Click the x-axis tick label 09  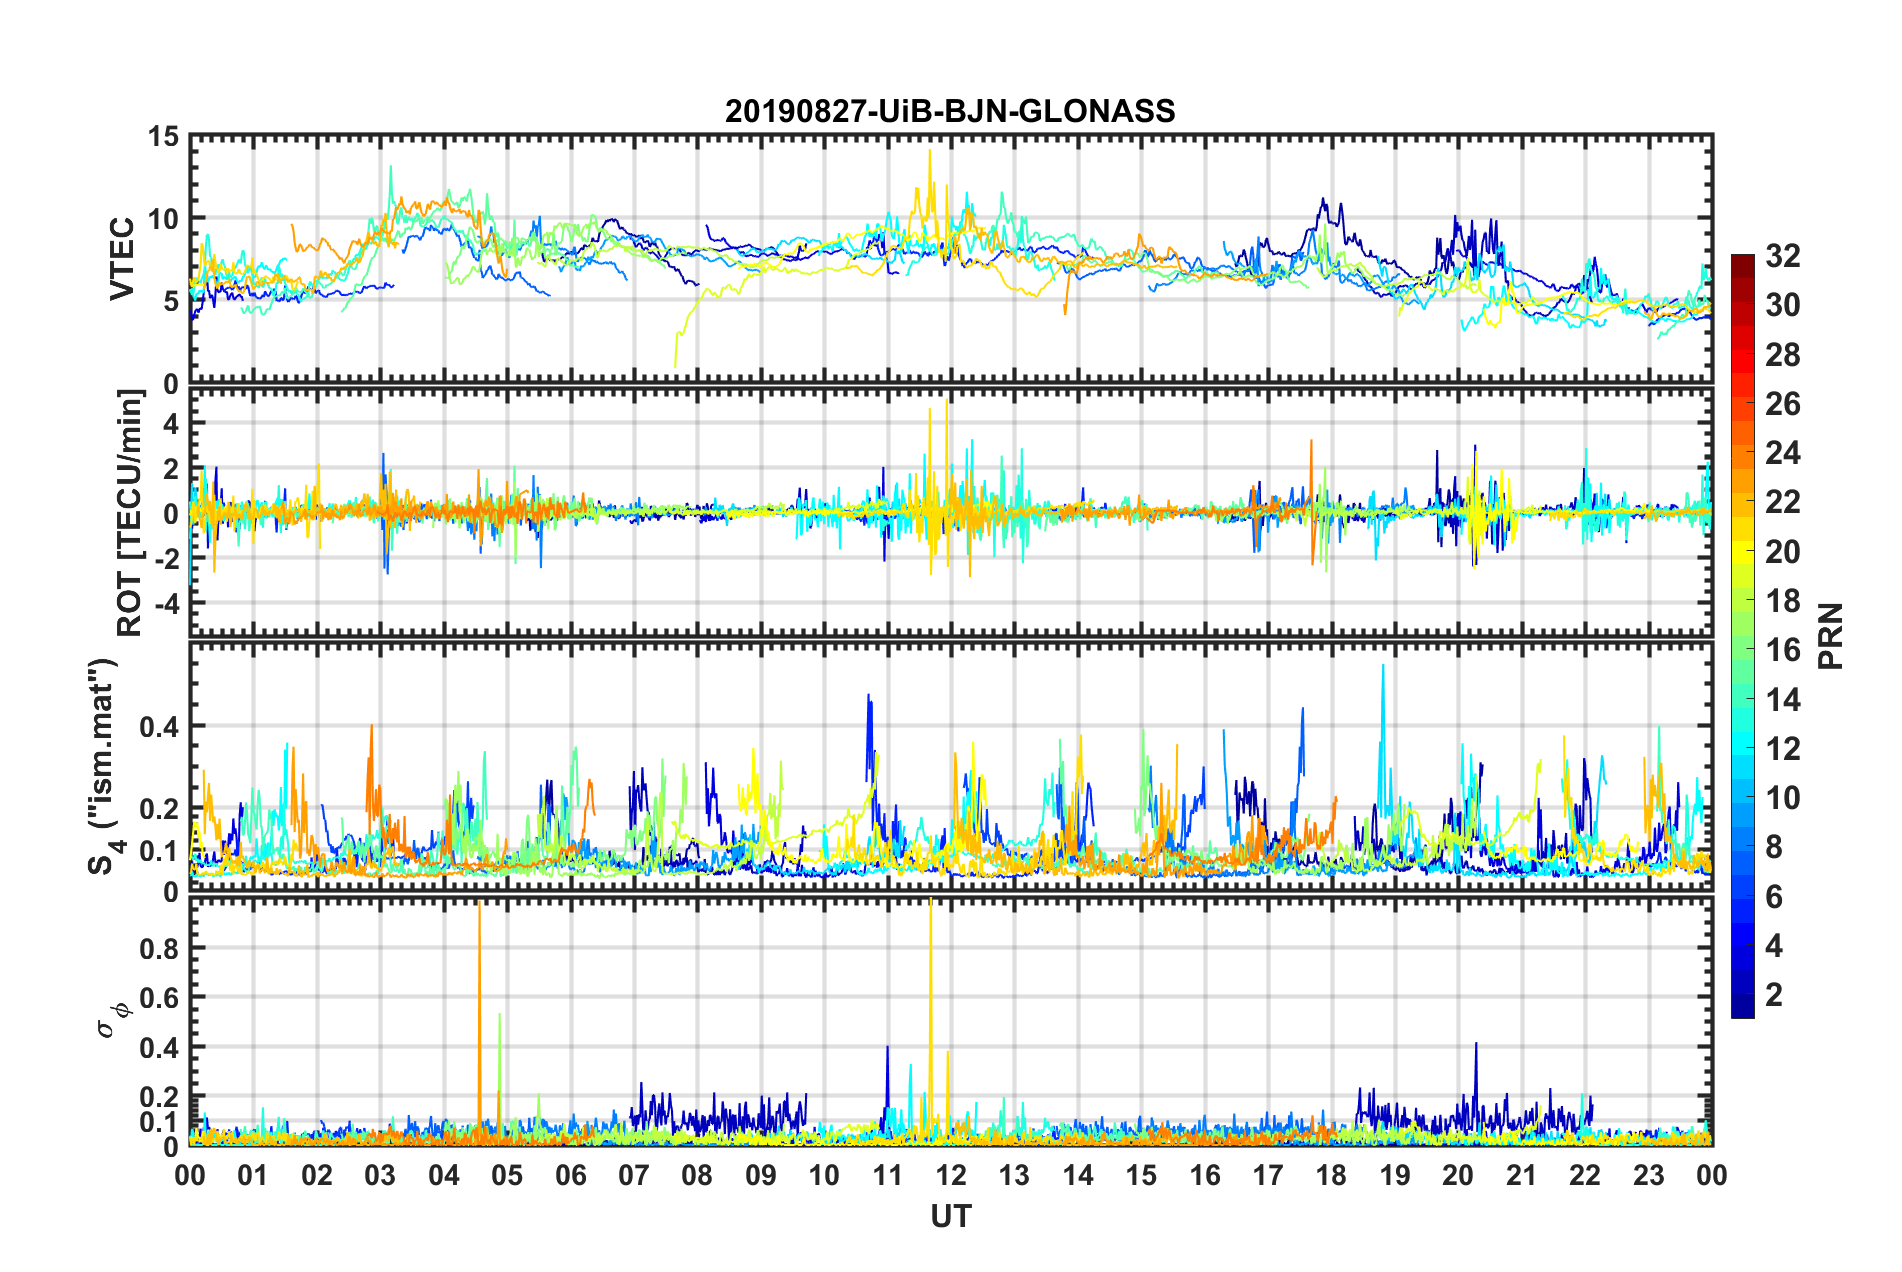[x=761, y=1175]
